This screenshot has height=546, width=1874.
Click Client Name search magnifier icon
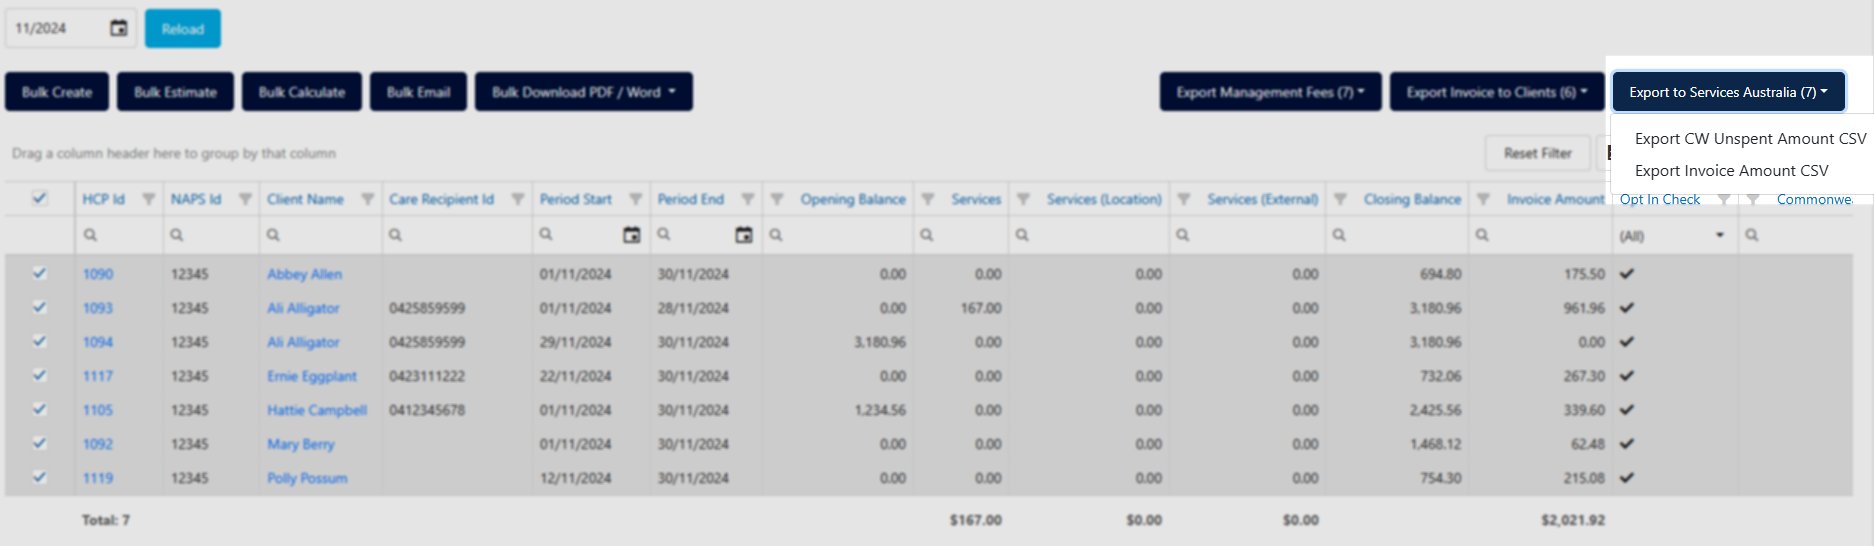tap(273, 235)
